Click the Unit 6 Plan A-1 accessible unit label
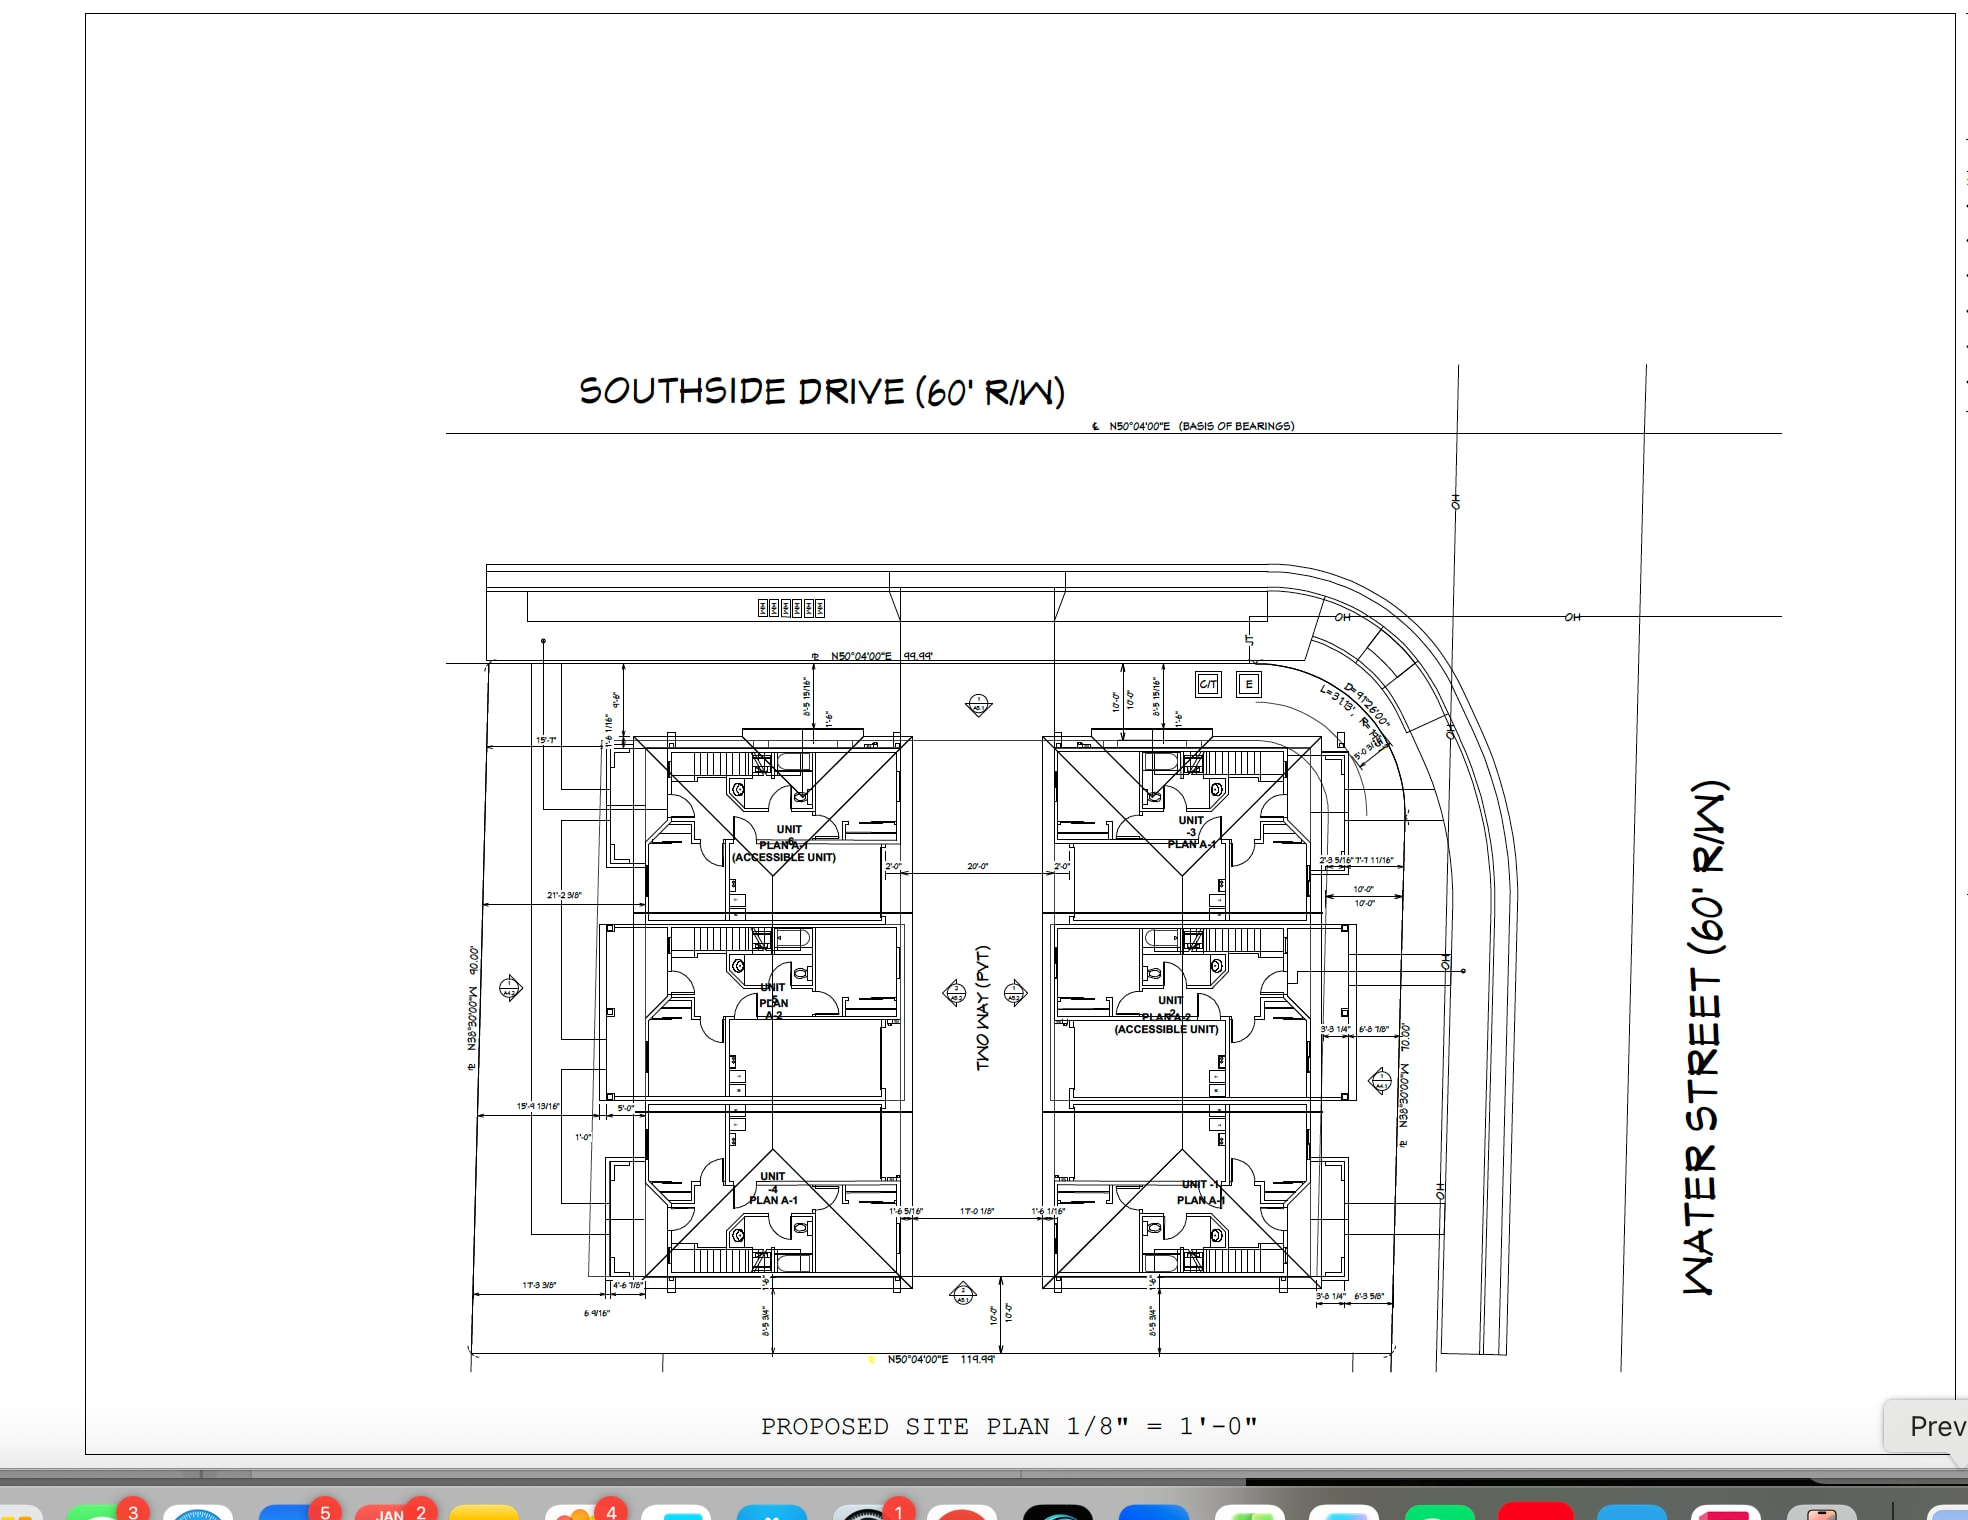 click(x=785, y=844)
